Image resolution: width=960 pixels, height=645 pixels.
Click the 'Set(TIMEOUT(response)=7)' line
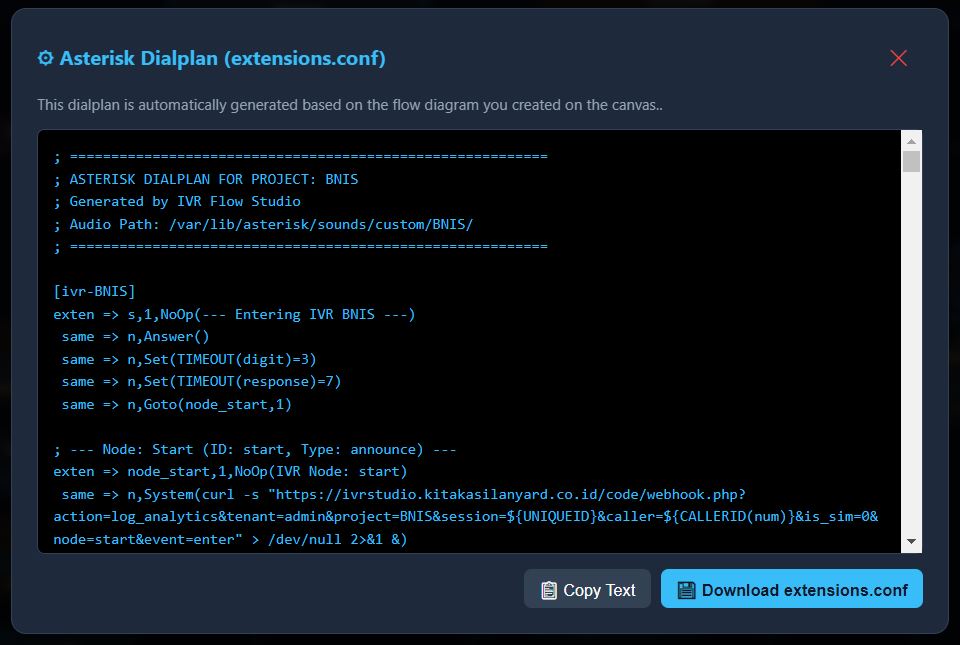[201, 382]
